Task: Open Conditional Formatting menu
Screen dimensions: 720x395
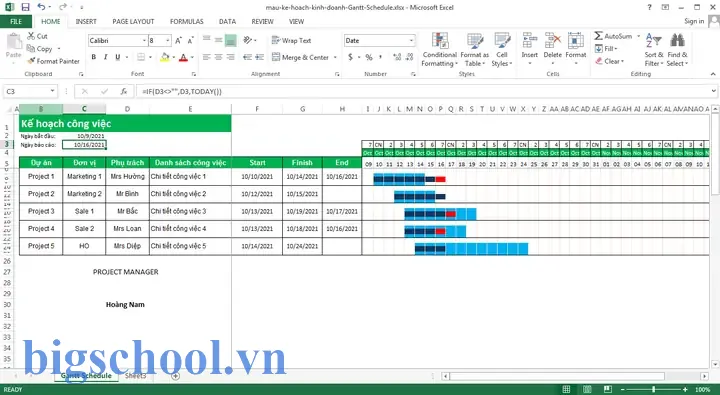Action: point(439,50)
